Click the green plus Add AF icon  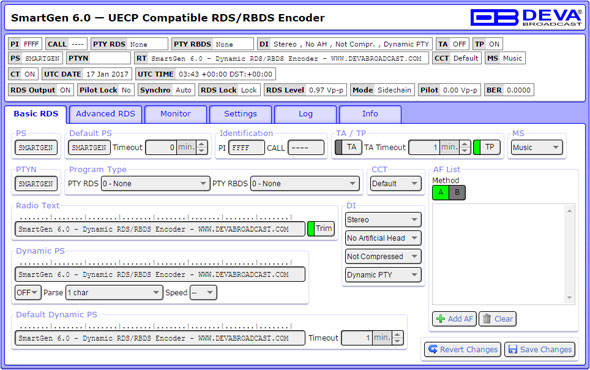click(440, 319)
